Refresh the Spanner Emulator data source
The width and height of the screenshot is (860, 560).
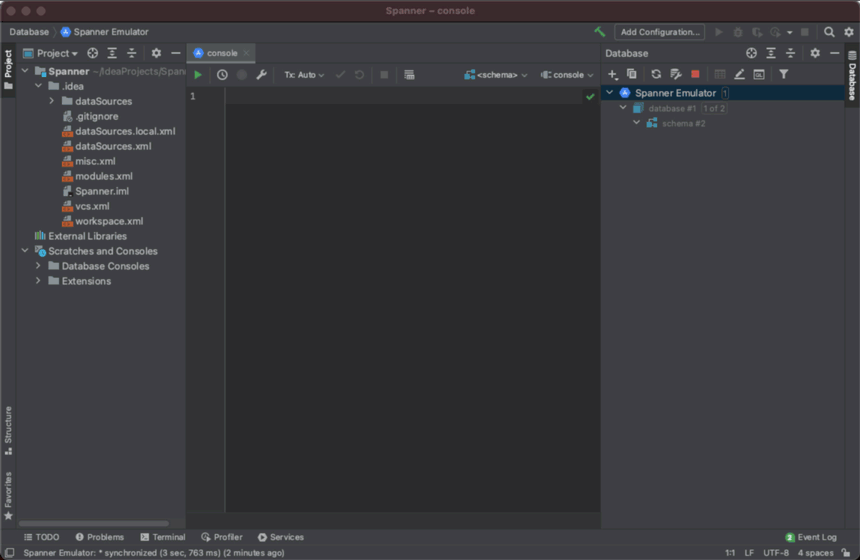tap(656, 74)
